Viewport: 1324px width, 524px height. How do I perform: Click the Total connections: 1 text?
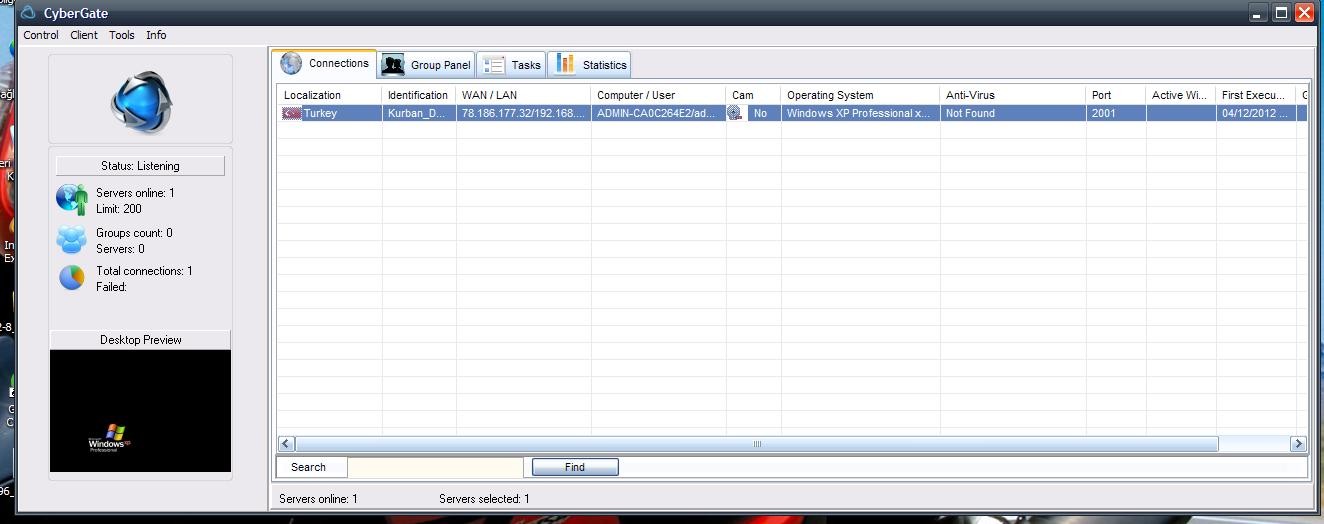click(x=144, y=271)
